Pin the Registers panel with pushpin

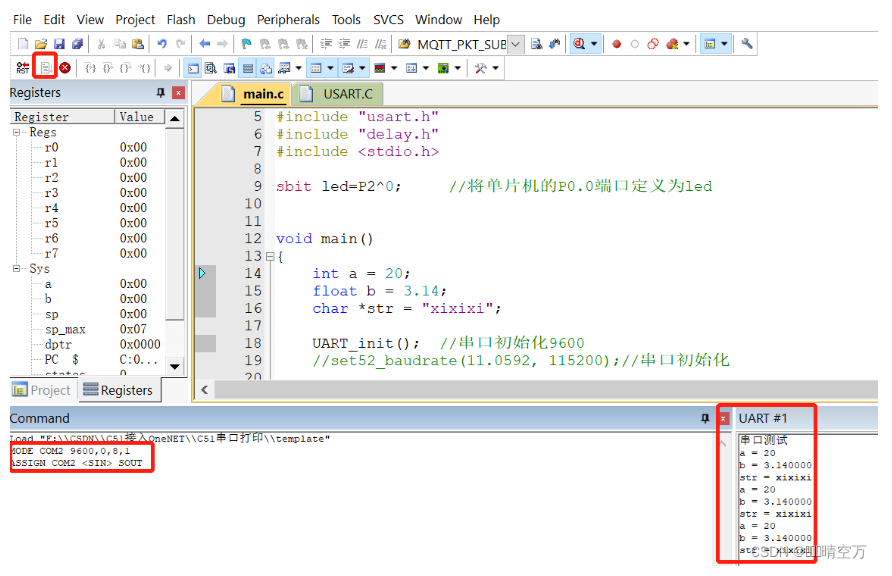click(x=160, y=93)
